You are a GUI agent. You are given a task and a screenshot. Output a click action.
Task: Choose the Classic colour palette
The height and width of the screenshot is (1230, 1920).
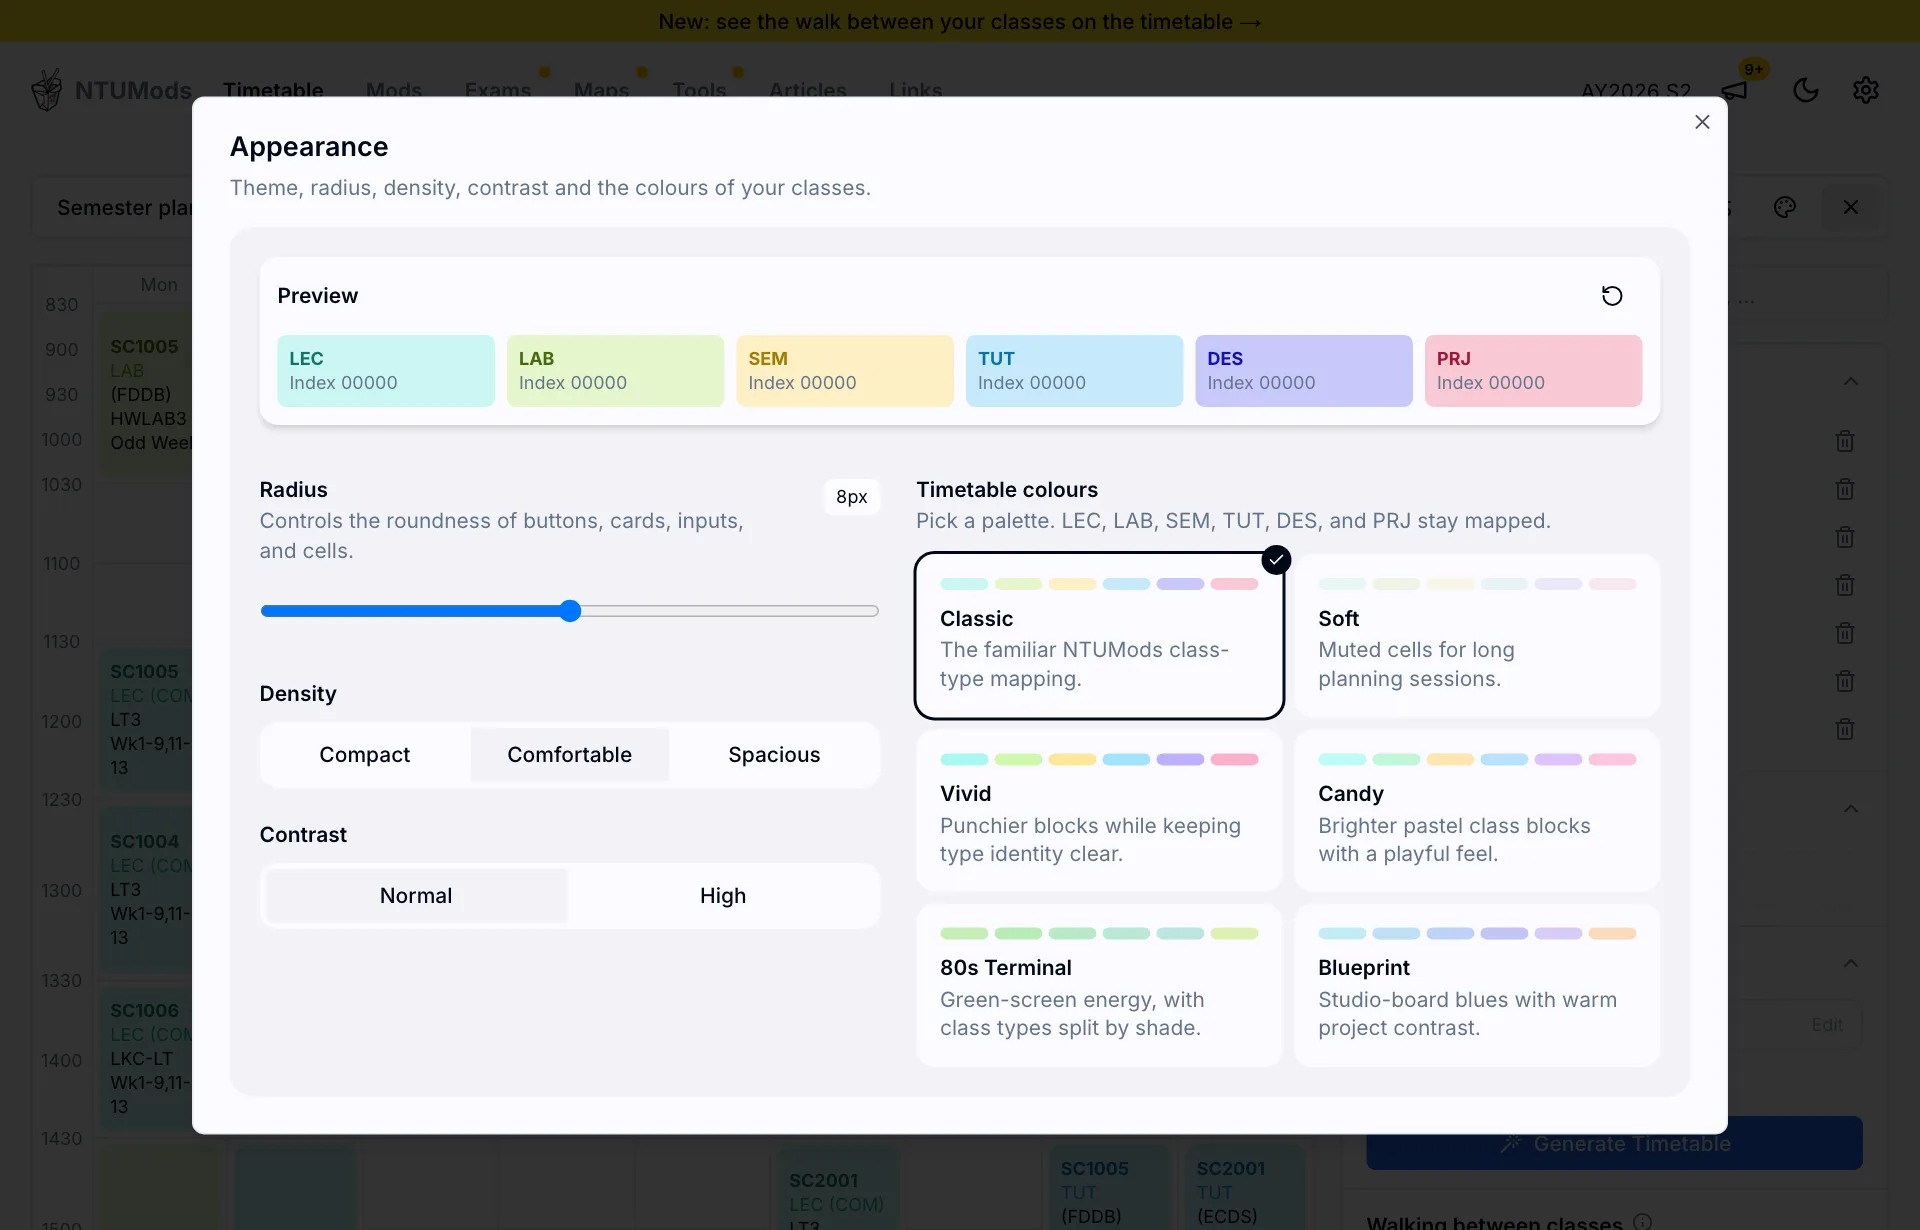(x=1099, y=635)
